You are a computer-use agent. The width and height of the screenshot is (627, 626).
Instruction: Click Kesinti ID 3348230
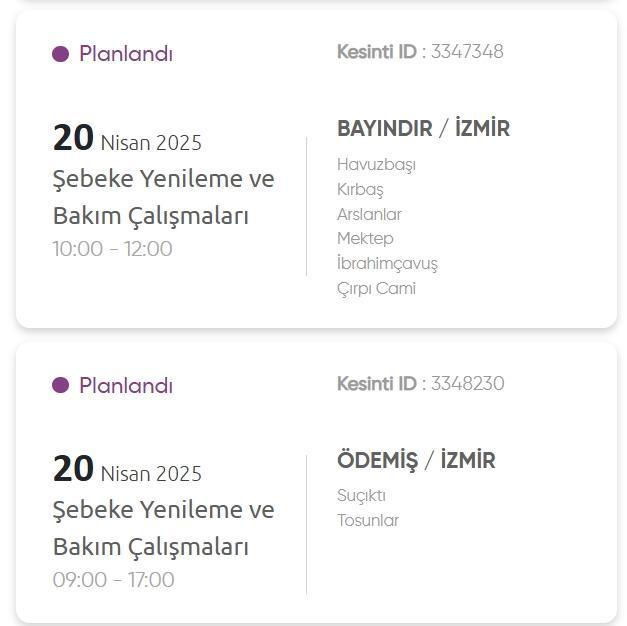[x=421, y=383]
